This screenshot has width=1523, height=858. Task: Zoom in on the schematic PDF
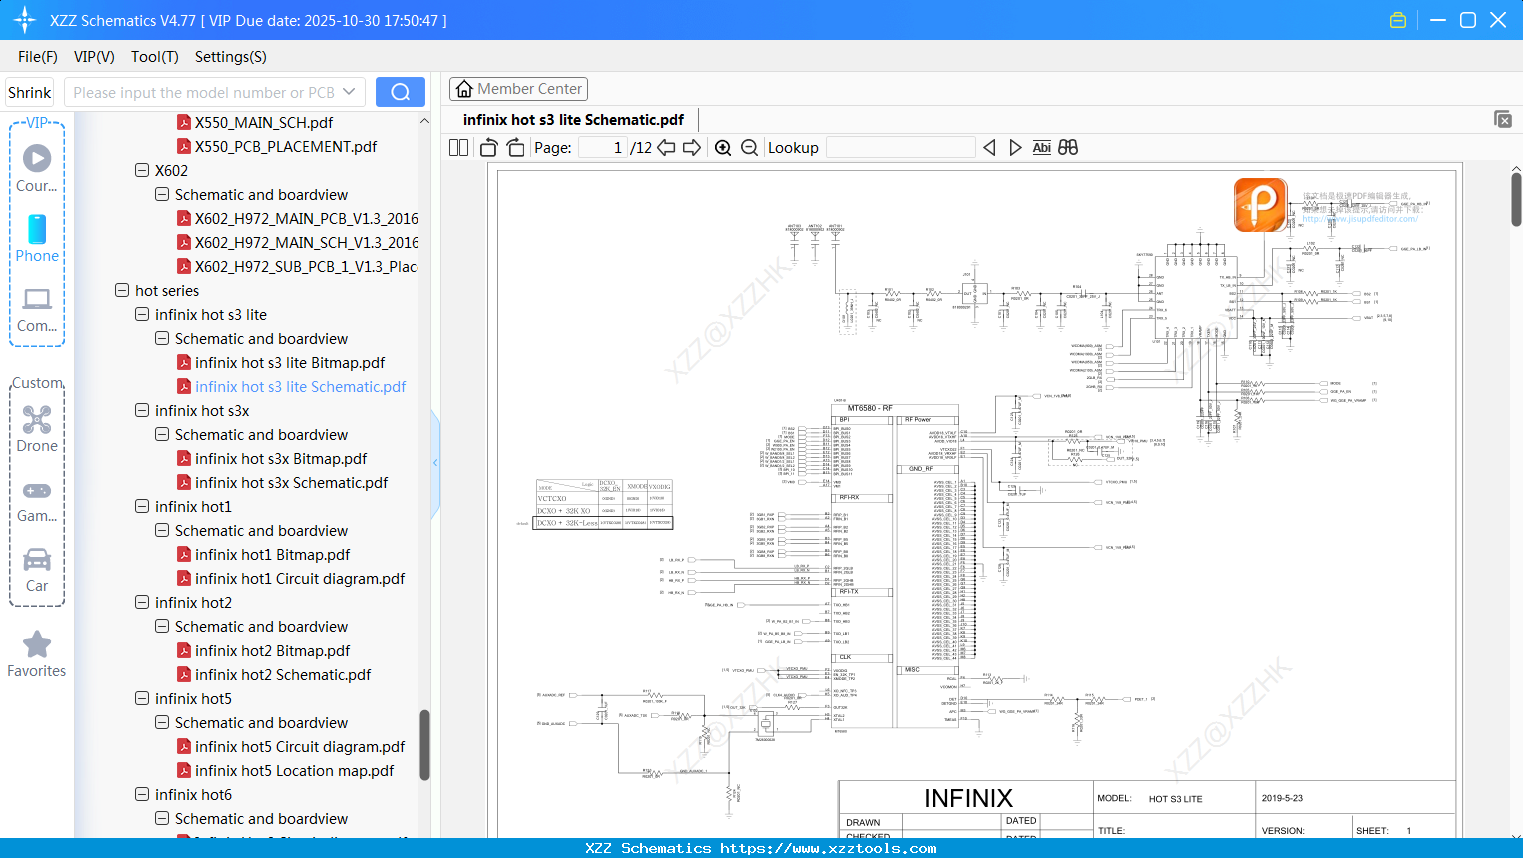tap(722, 147)
